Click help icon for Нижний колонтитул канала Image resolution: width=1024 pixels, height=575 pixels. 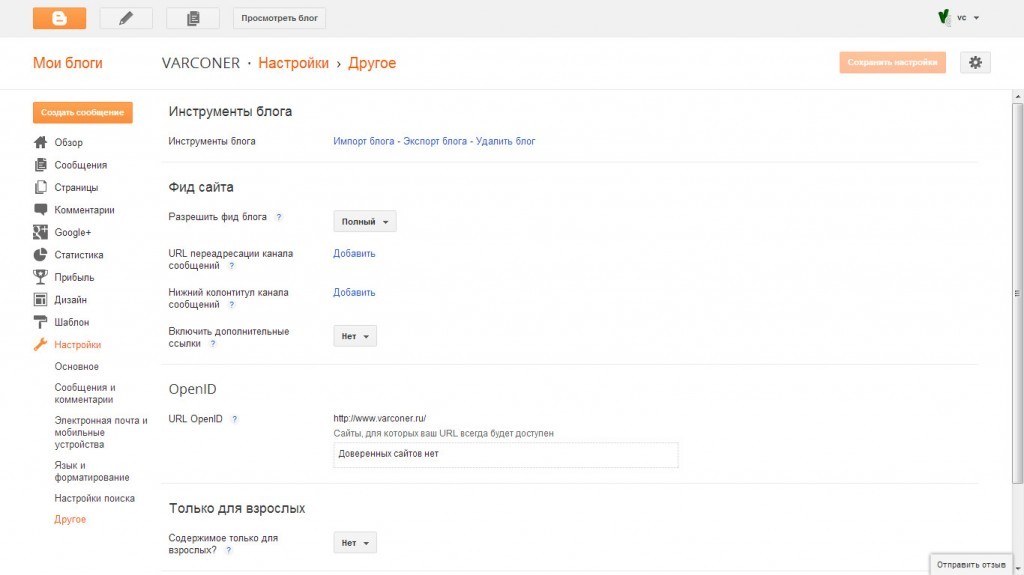click(231, 304)
